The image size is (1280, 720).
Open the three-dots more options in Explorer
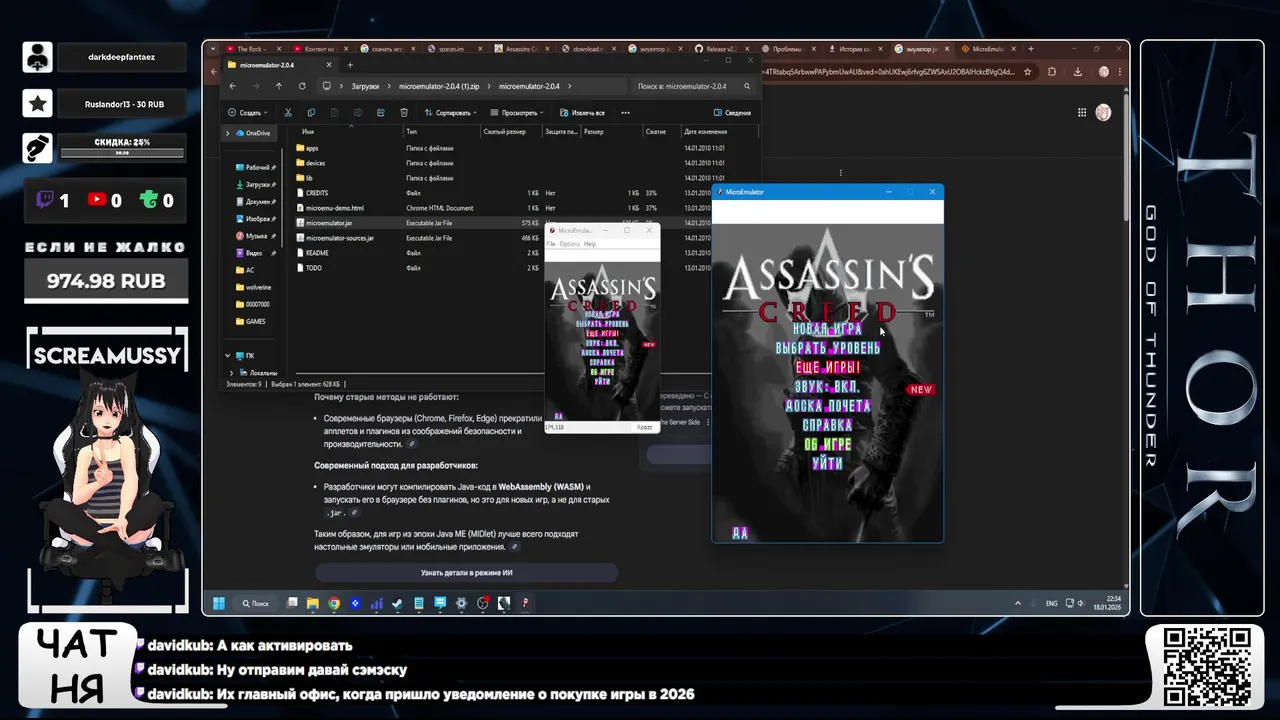pyautogui.click(x=625, y=113)
